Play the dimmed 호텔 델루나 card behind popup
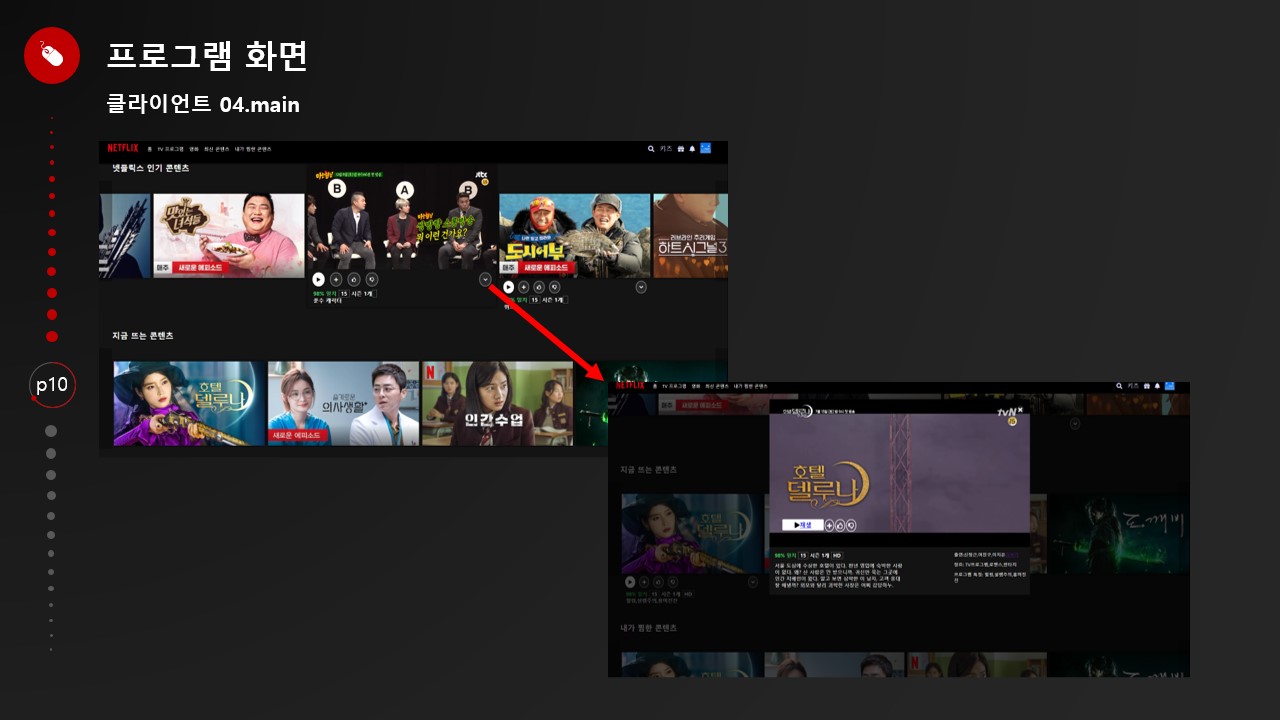 [x=630, y=581]
